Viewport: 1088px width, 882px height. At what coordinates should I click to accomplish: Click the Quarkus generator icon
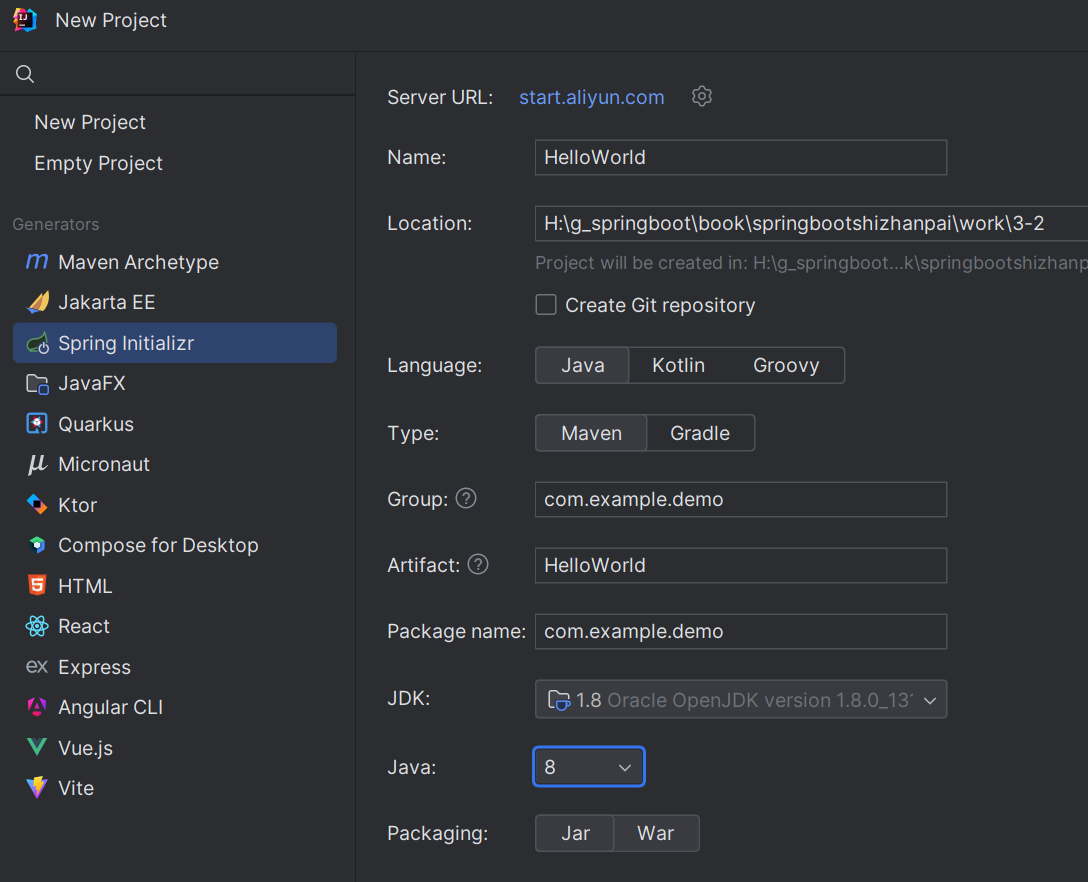coord(37,423)
